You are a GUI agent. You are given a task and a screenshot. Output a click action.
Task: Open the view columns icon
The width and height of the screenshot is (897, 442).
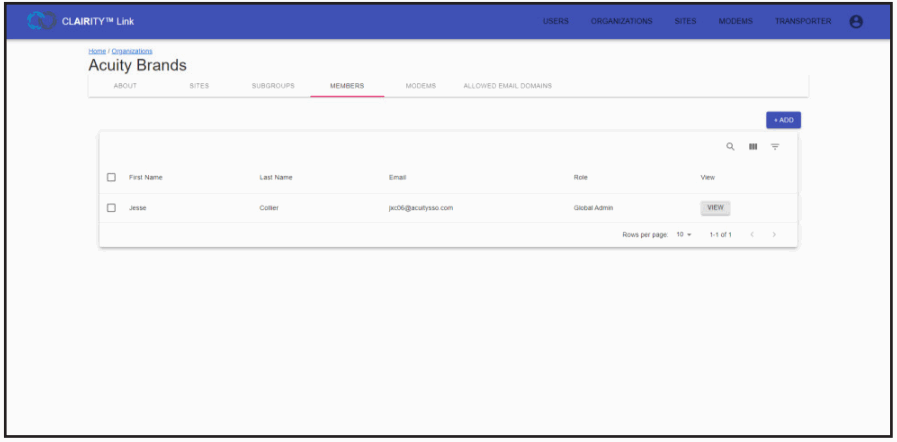click(x=753, y=146)
